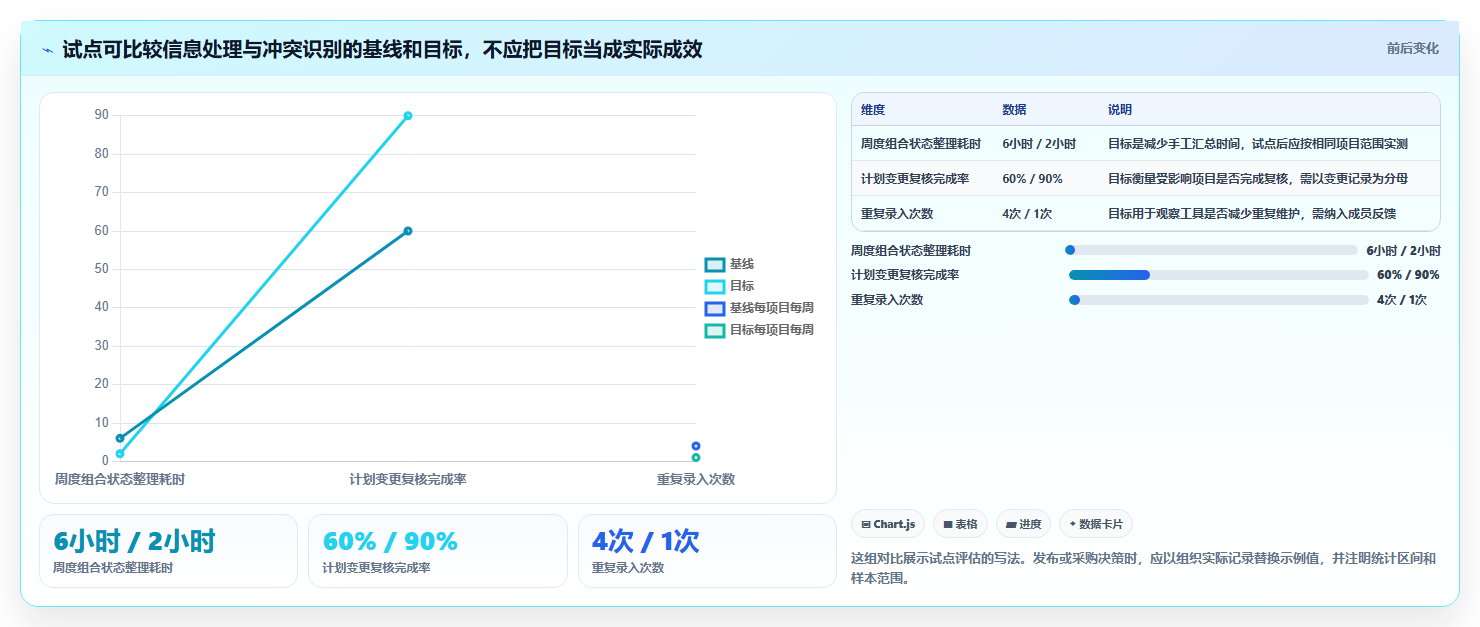The image size is (1480, 627).
Task: Toggle the 基线 legend entry
Action: [x=729, y=264]
